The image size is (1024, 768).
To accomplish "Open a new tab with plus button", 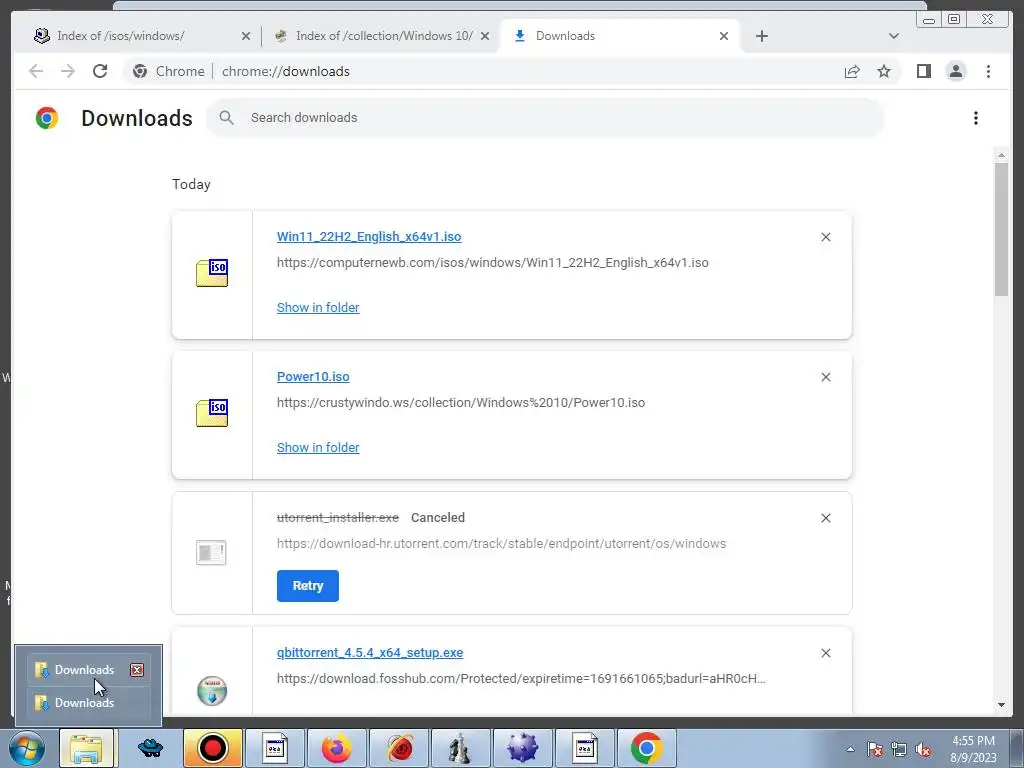I will [761, 36].
